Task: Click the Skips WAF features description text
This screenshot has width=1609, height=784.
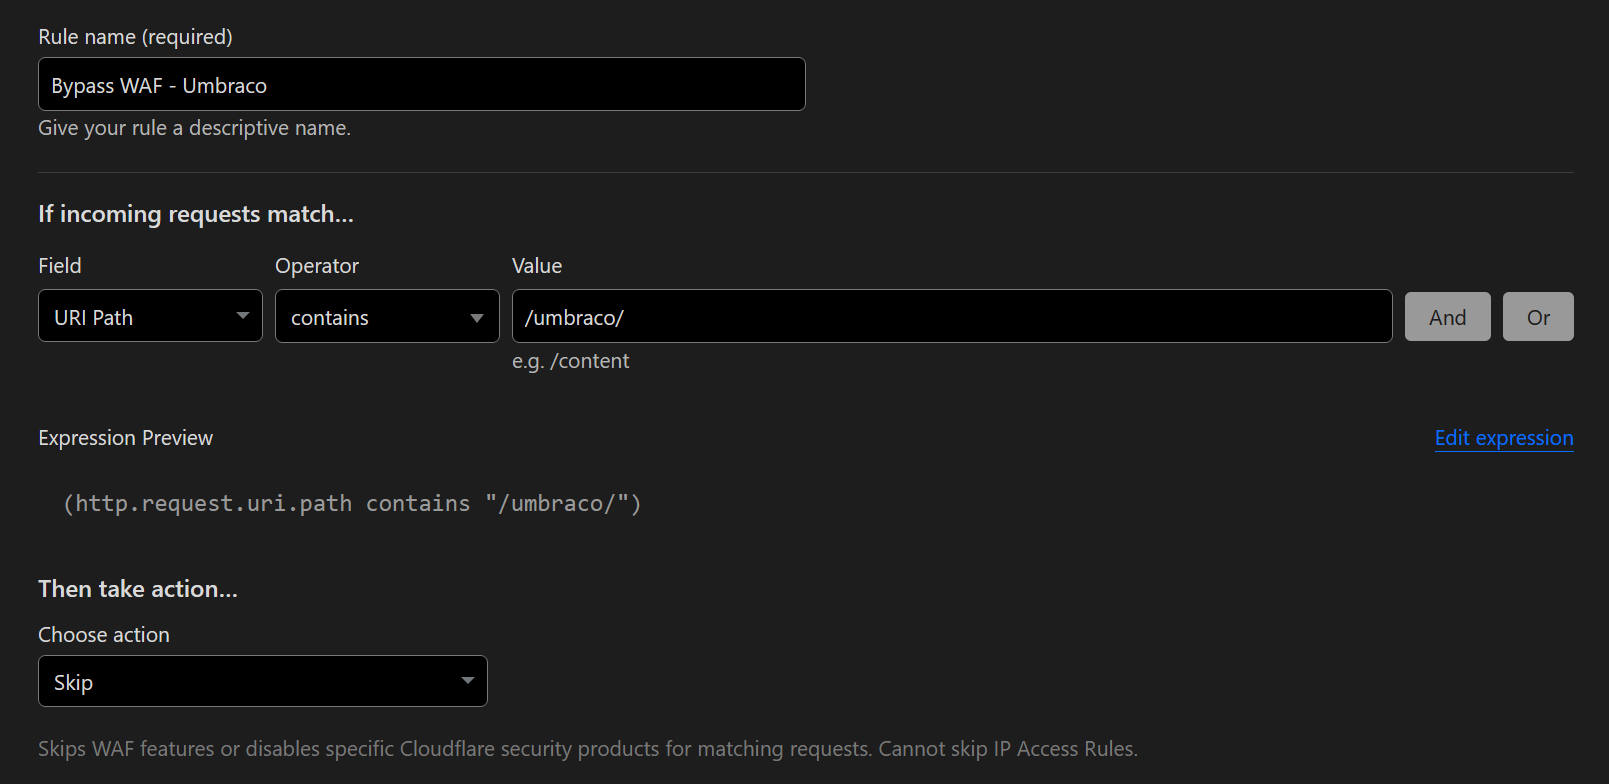Action: [588, 749]
